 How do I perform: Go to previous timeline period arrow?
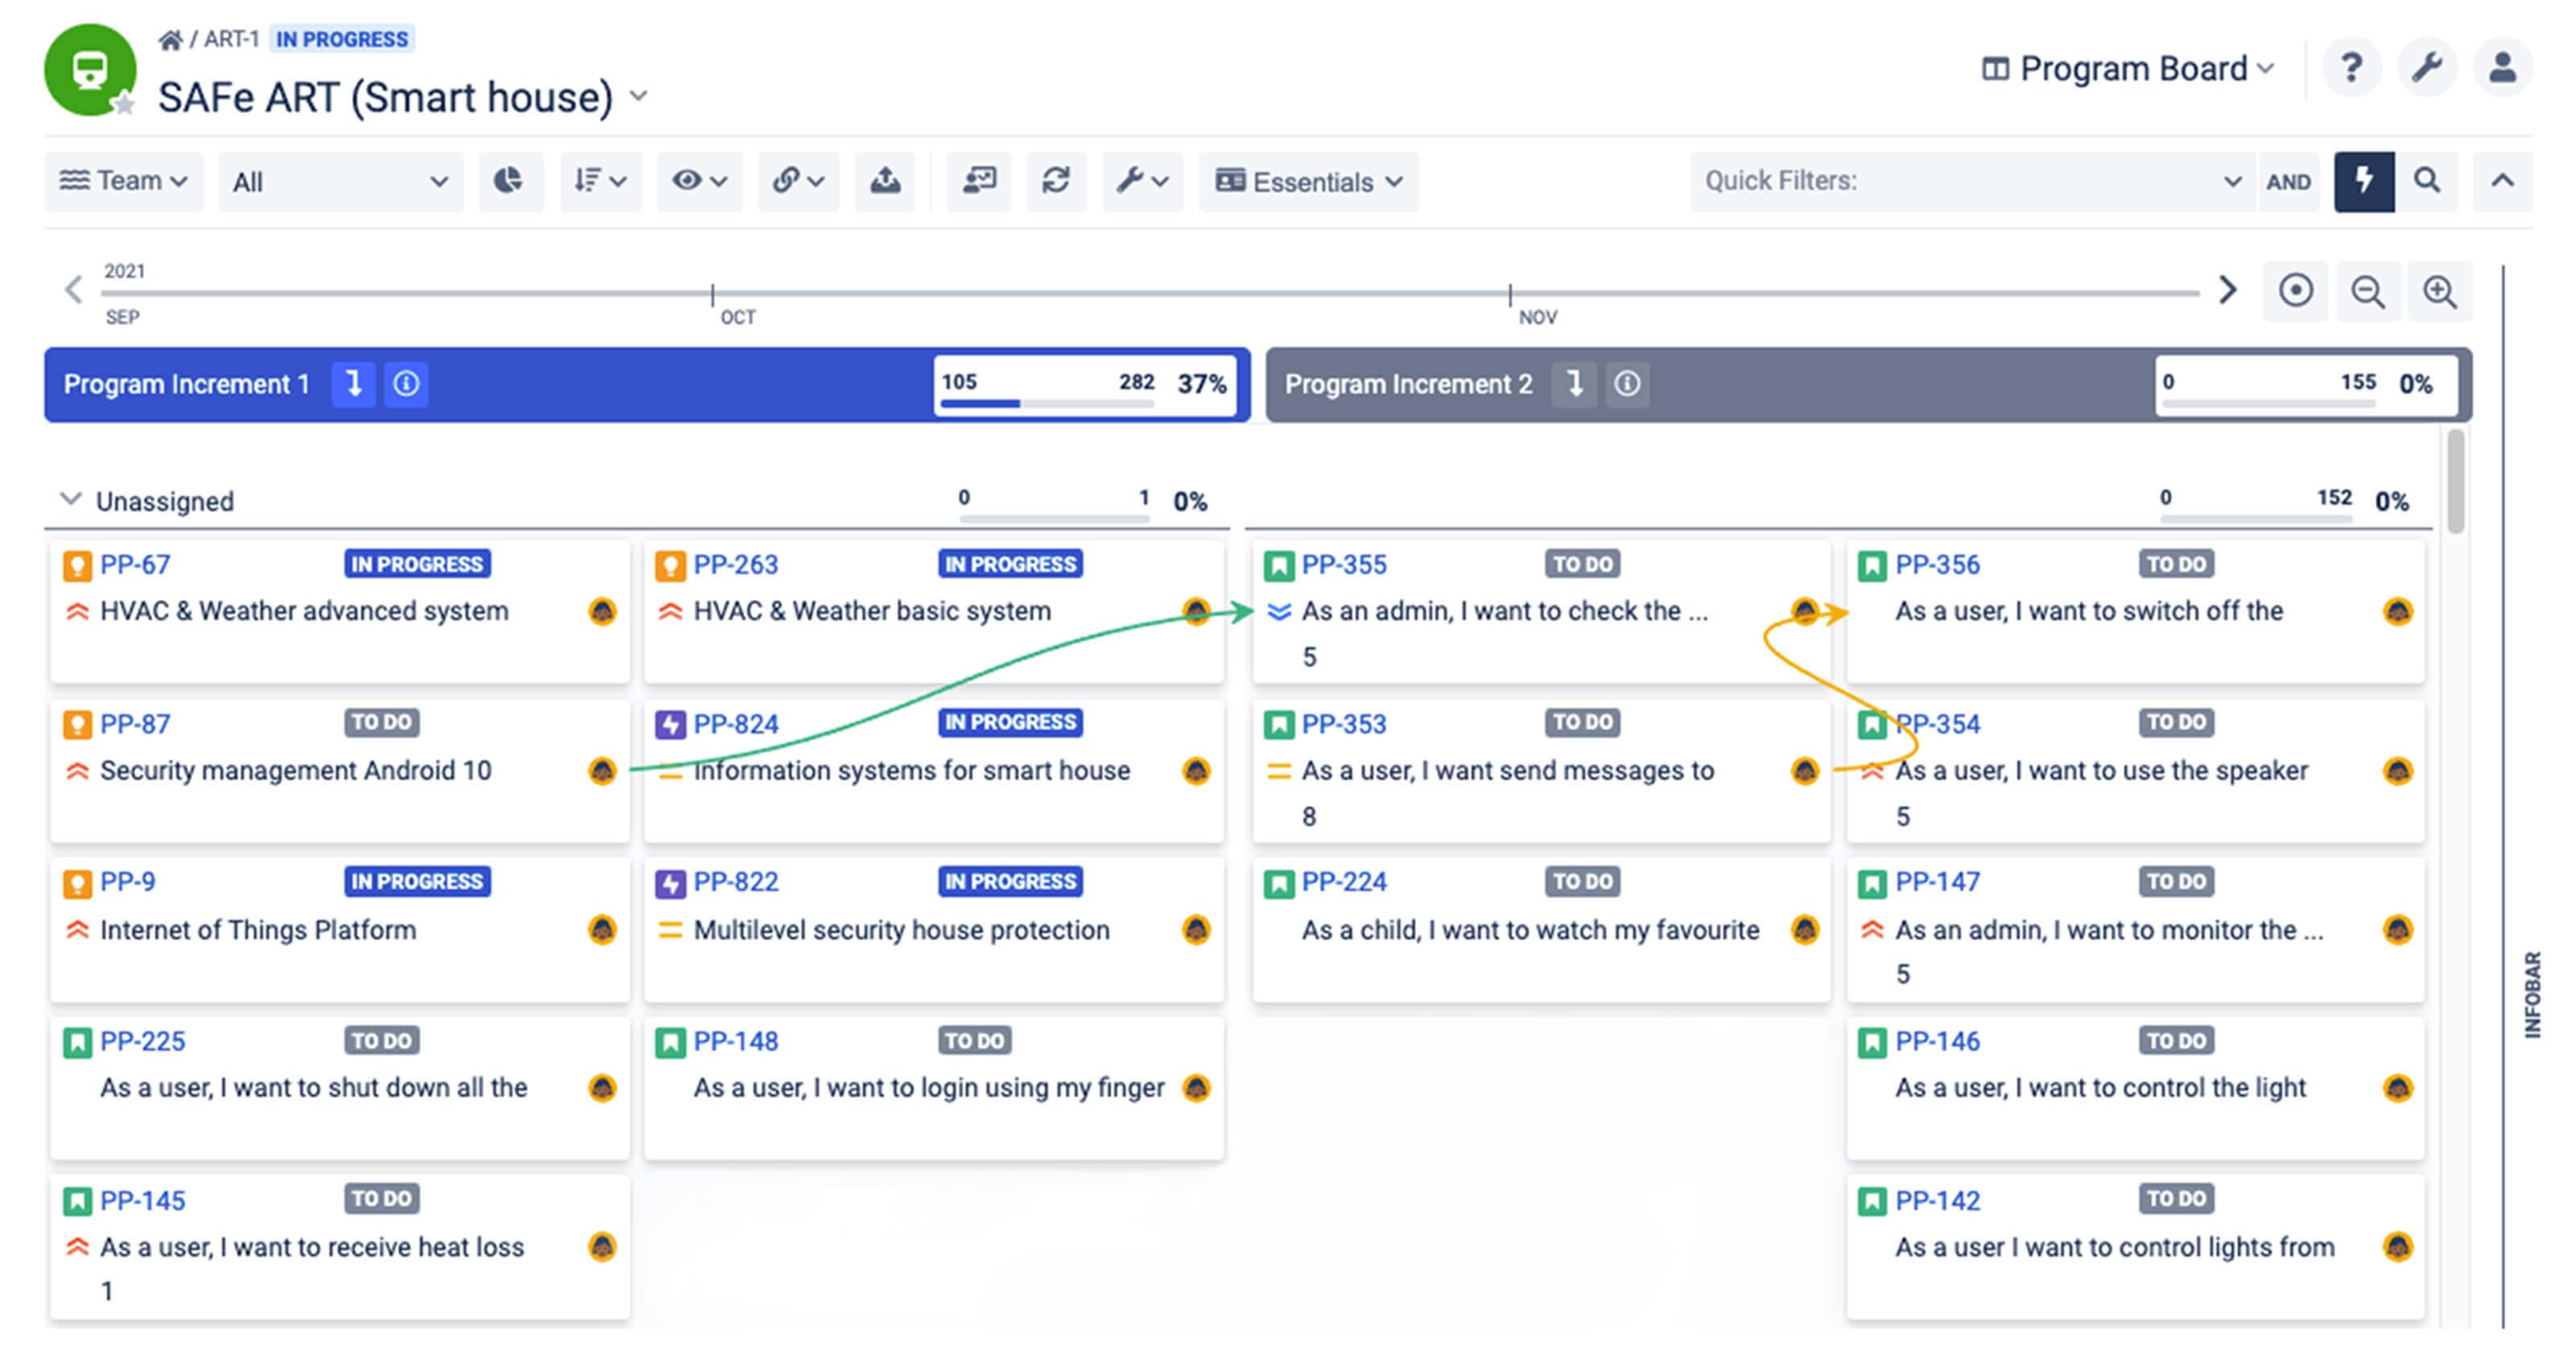[73, 290]
